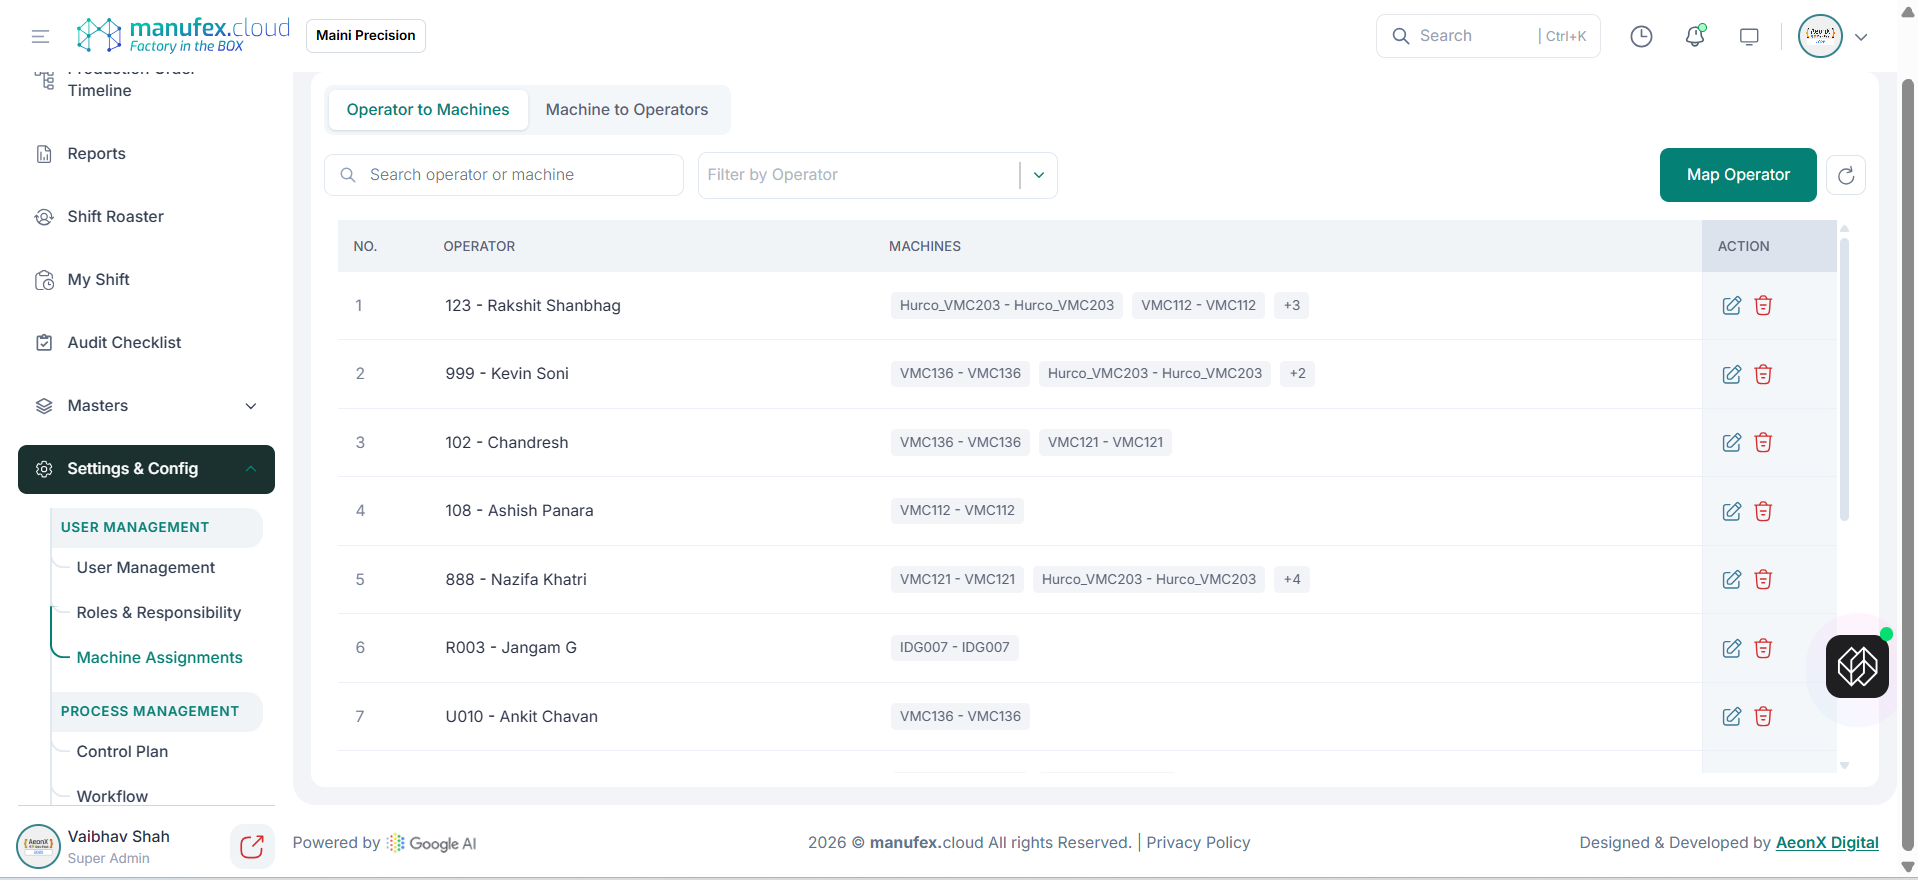The width and height of the screenshot is (1918, 880).
Task: Open the user profile dropdown arrow
Action: click(1861, 37)
